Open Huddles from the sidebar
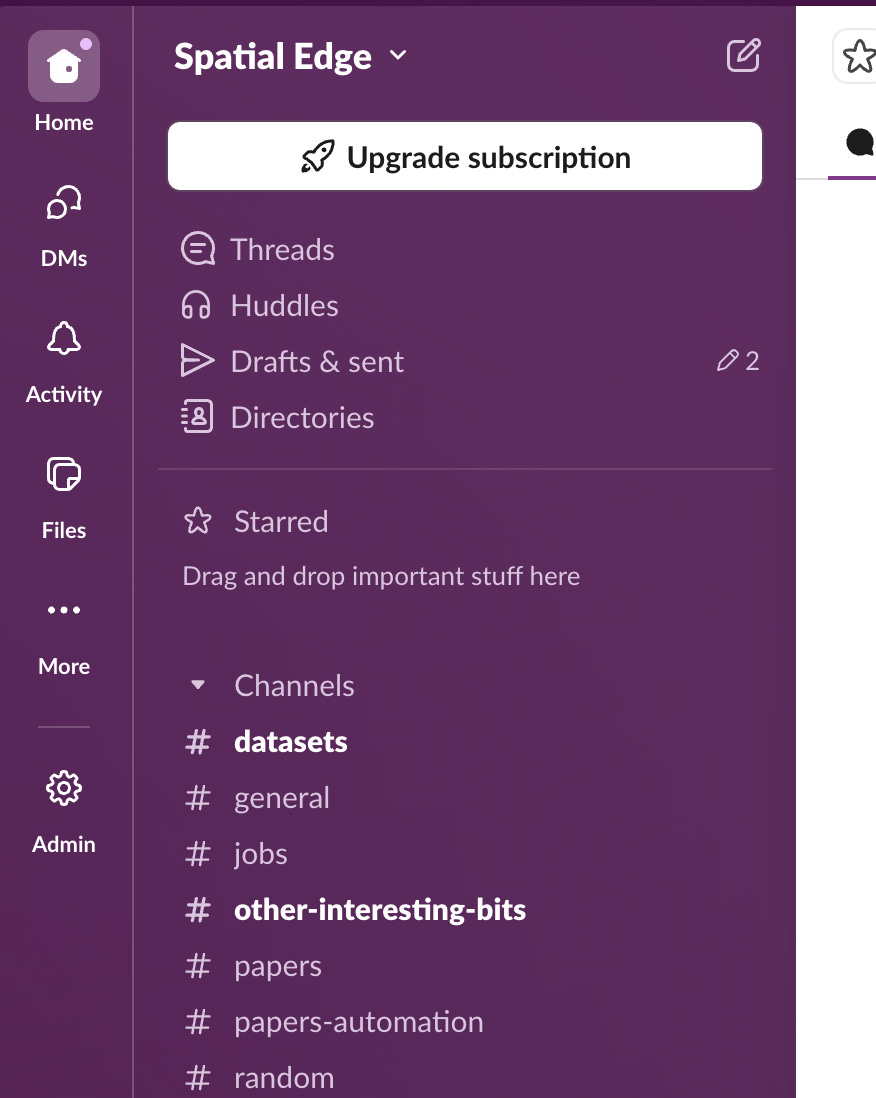876x1098 pixels. [285, 305]
